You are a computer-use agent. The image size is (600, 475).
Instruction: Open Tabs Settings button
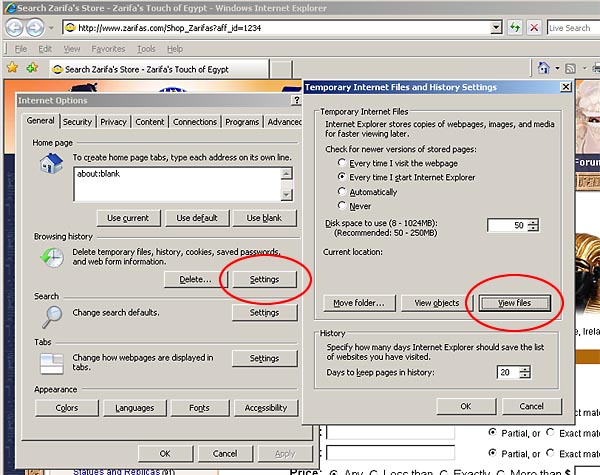(x=264, y=358)
